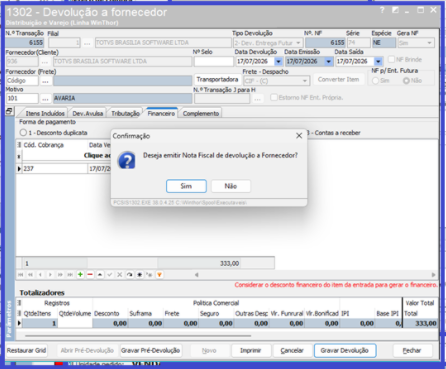Image resolution: width=446 pixels, height=369 pixels.
Task: Click the Parâmetros vertical side label
Action: click(9, 318)
